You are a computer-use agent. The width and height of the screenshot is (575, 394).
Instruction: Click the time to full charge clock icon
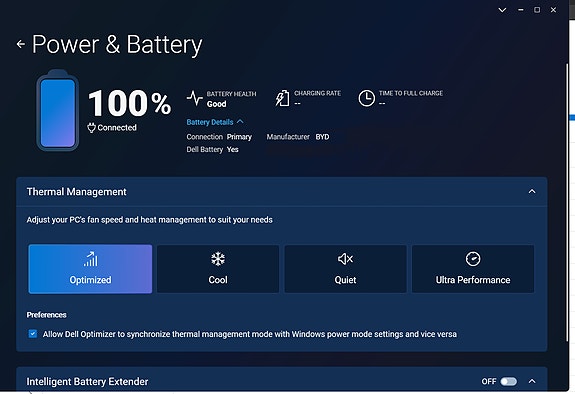tap(366, 98)
